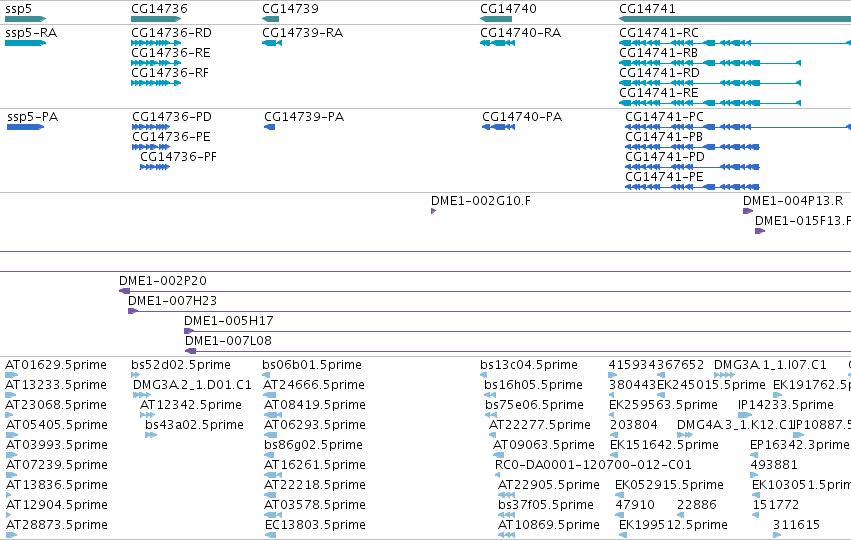Screen dimensions: 851x540
Task: Select the CG14741 gene label
Action: [647, 9]
